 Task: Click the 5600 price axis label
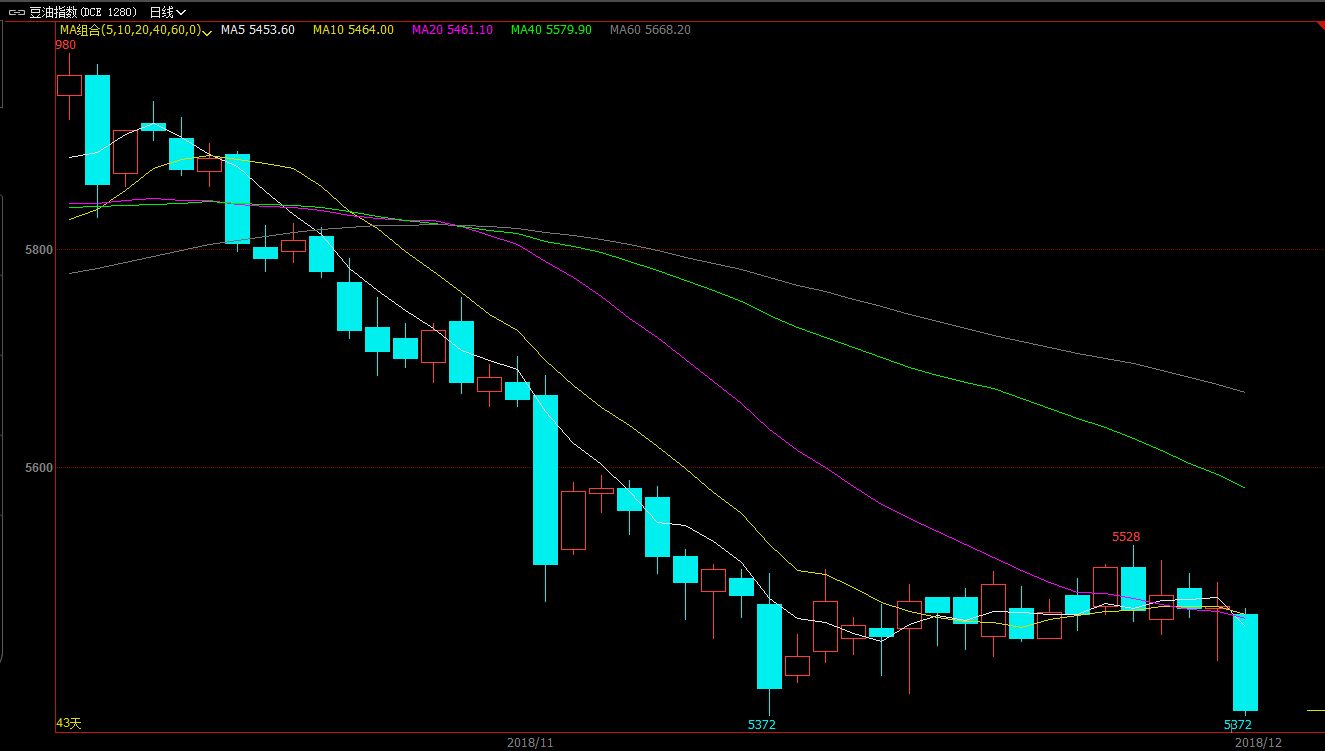39,467
